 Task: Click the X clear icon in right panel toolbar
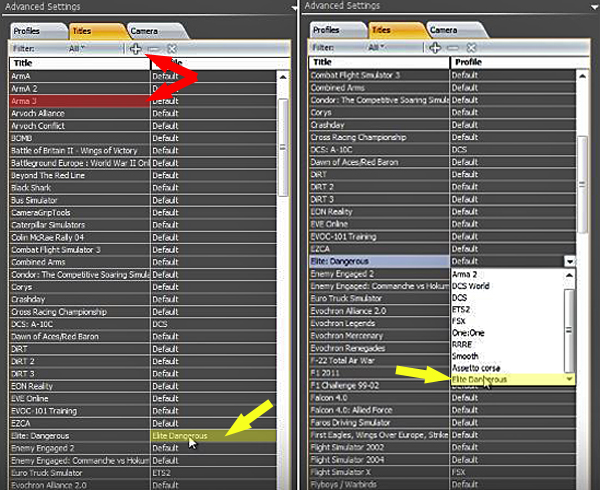tap(471, 47)
